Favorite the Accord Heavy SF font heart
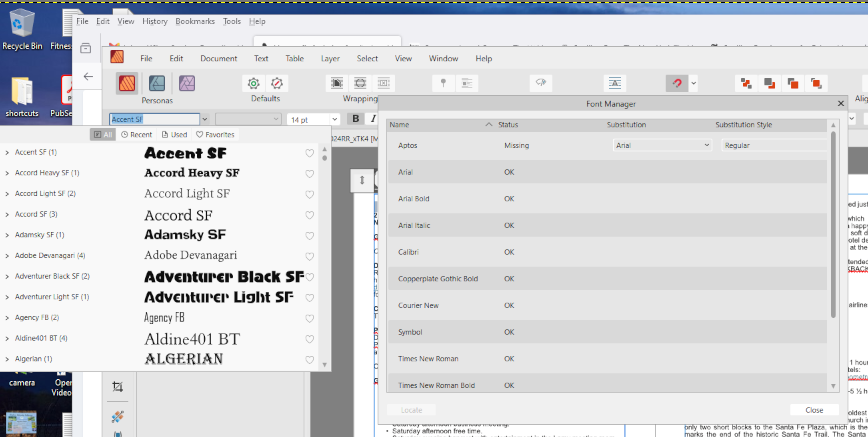 [309, 174]
